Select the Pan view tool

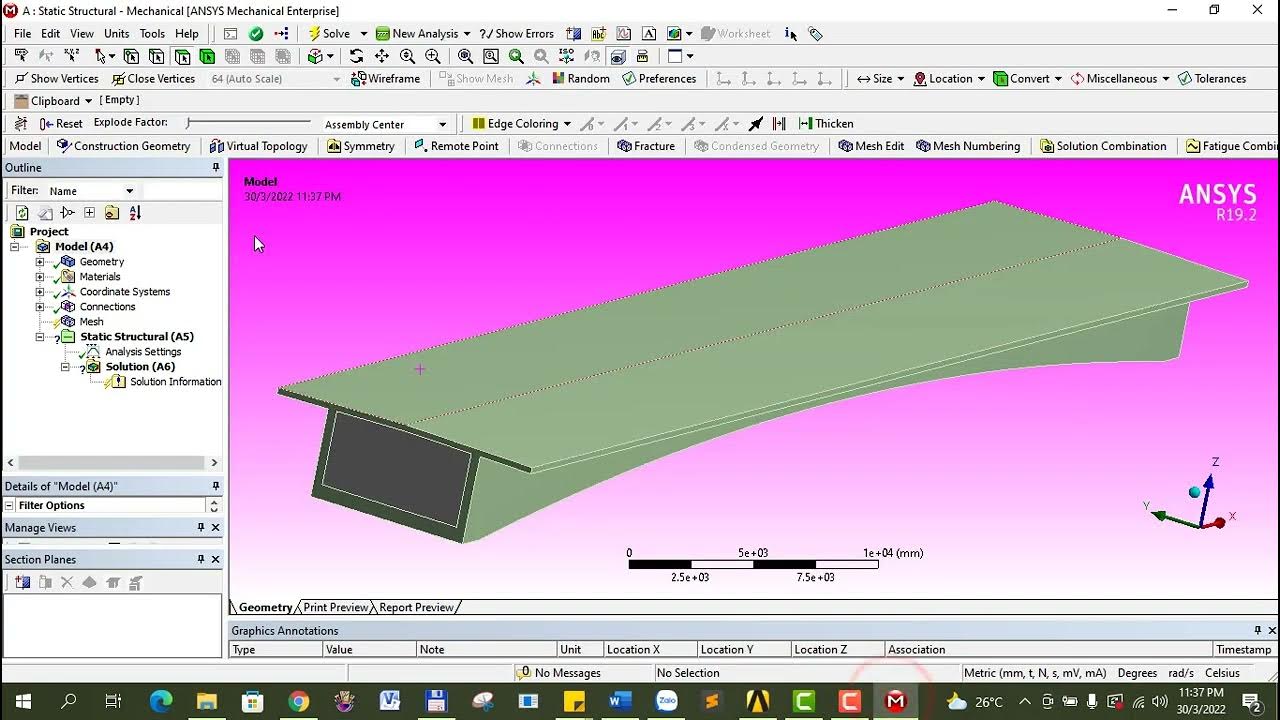(x=381, y=56)
